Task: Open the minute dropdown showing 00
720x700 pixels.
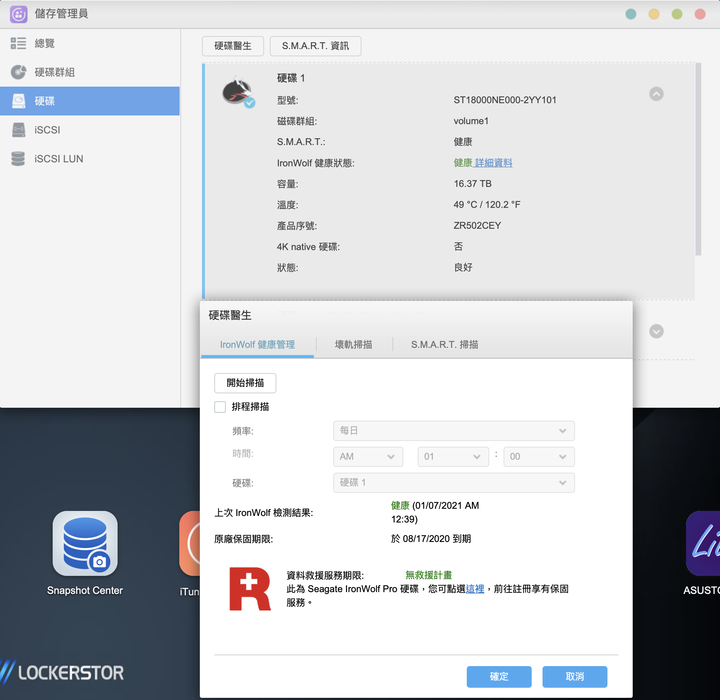Action: point(539,457)
